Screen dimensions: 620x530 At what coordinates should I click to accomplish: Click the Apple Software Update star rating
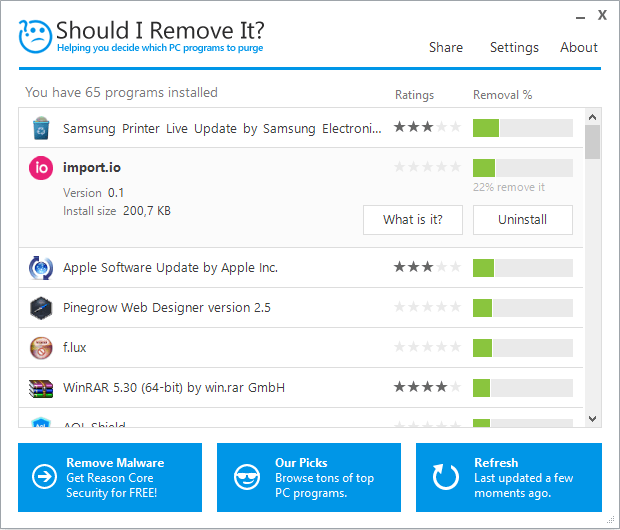(427, 267)
